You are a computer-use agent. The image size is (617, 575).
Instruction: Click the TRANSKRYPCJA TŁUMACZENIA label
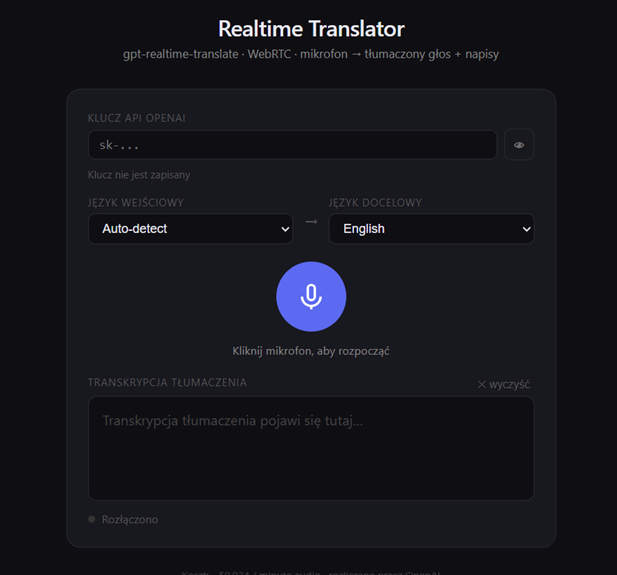167,383
